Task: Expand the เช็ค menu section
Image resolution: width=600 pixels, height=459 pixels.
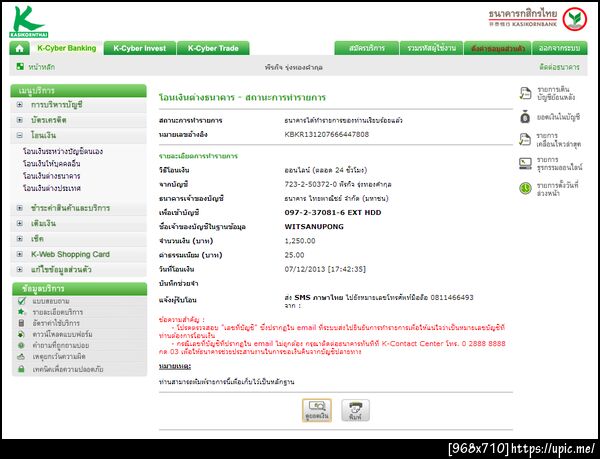Action: click(20, 239)
